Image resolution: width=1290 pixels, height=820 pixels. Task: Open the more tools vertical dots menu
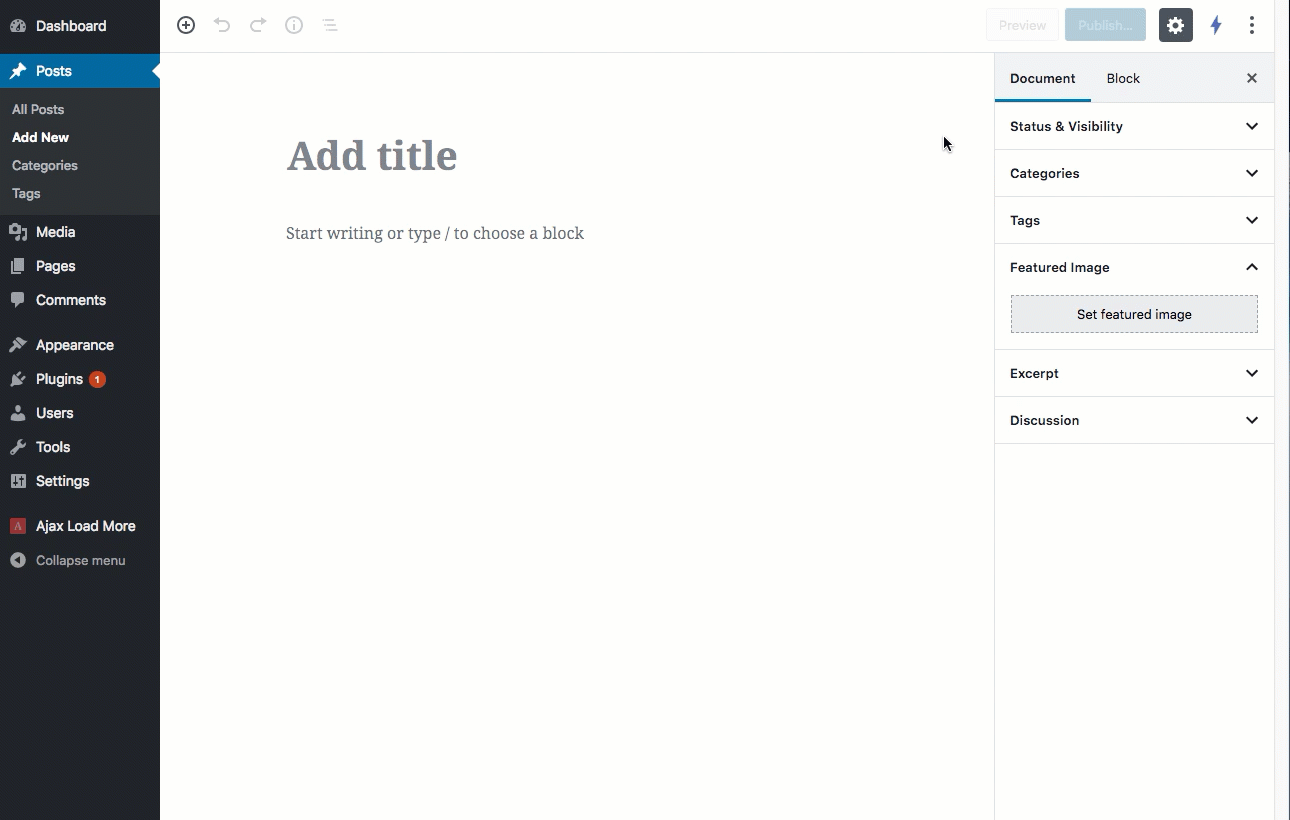pyautogui.click(x=1252, y=25)
